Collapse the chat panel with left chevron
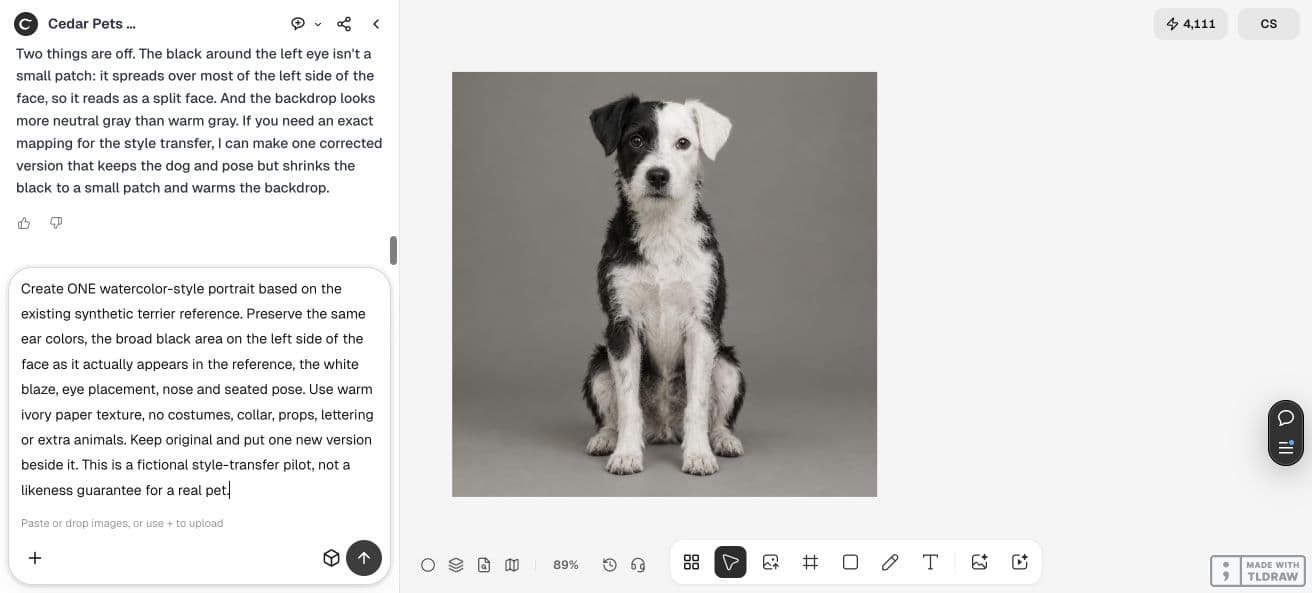Viewport: 1312px width, 593px height. tap(376, 24)
